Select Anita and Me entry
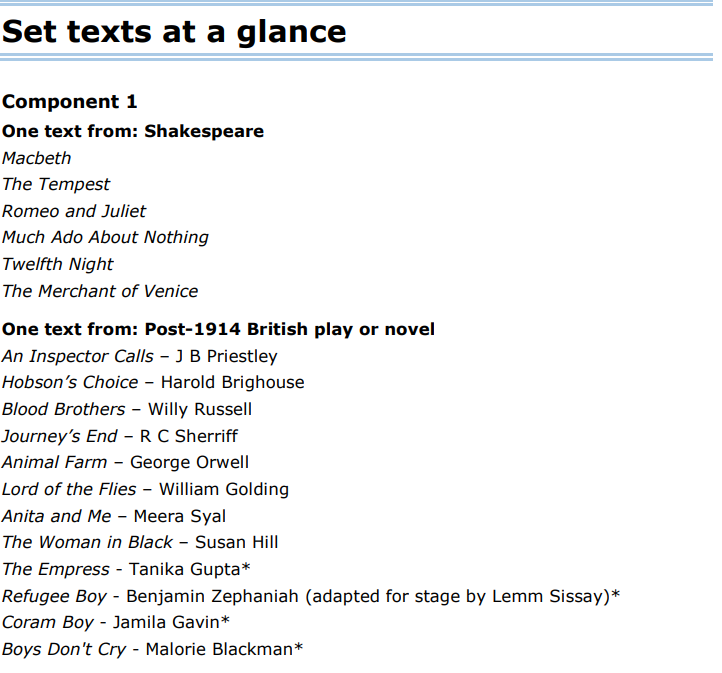 [114, 516]
